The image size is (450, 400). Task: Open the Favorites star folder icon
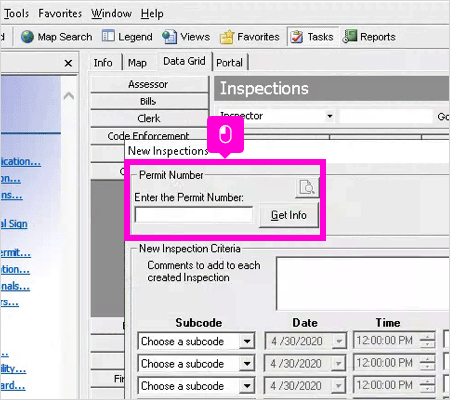[227, 37]
